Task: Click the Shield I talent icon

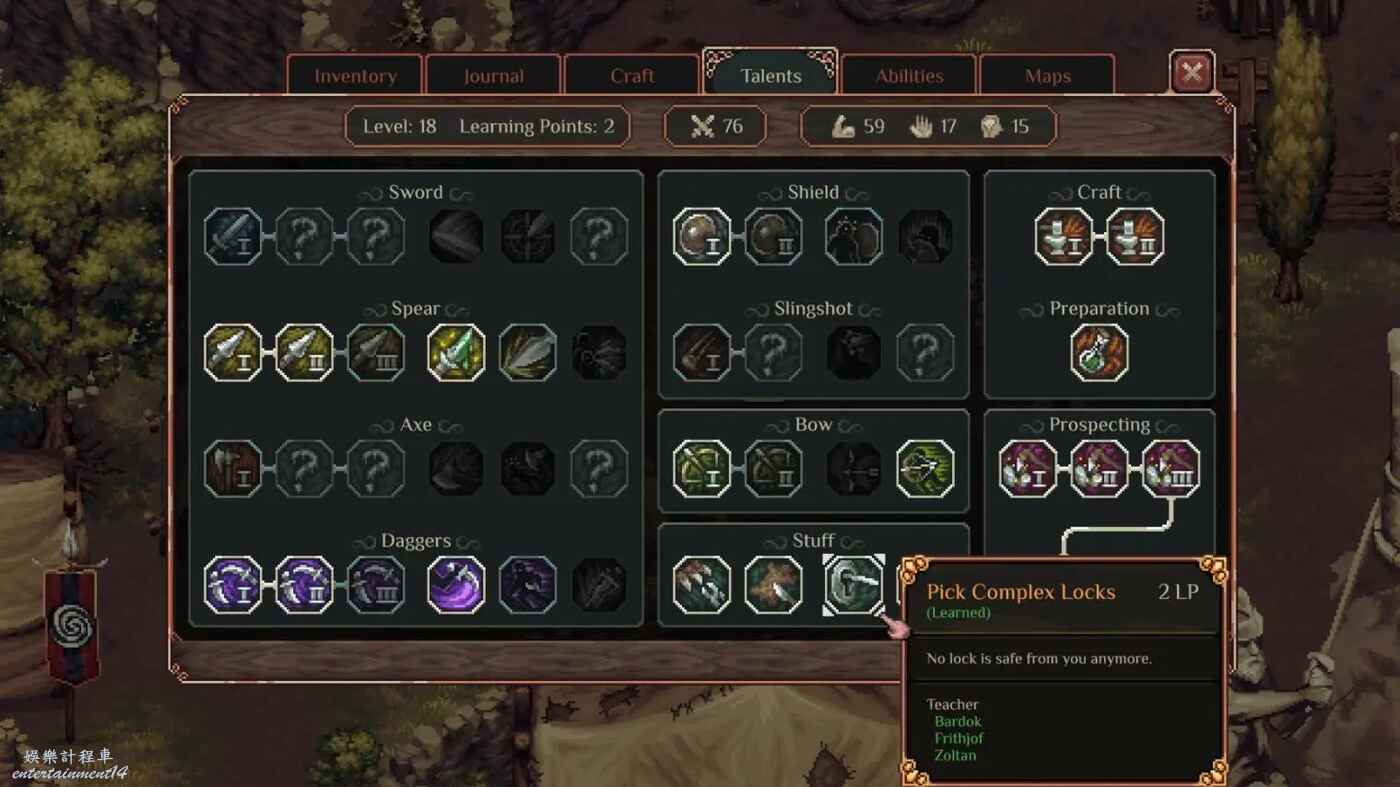Action: coord(702,236)
